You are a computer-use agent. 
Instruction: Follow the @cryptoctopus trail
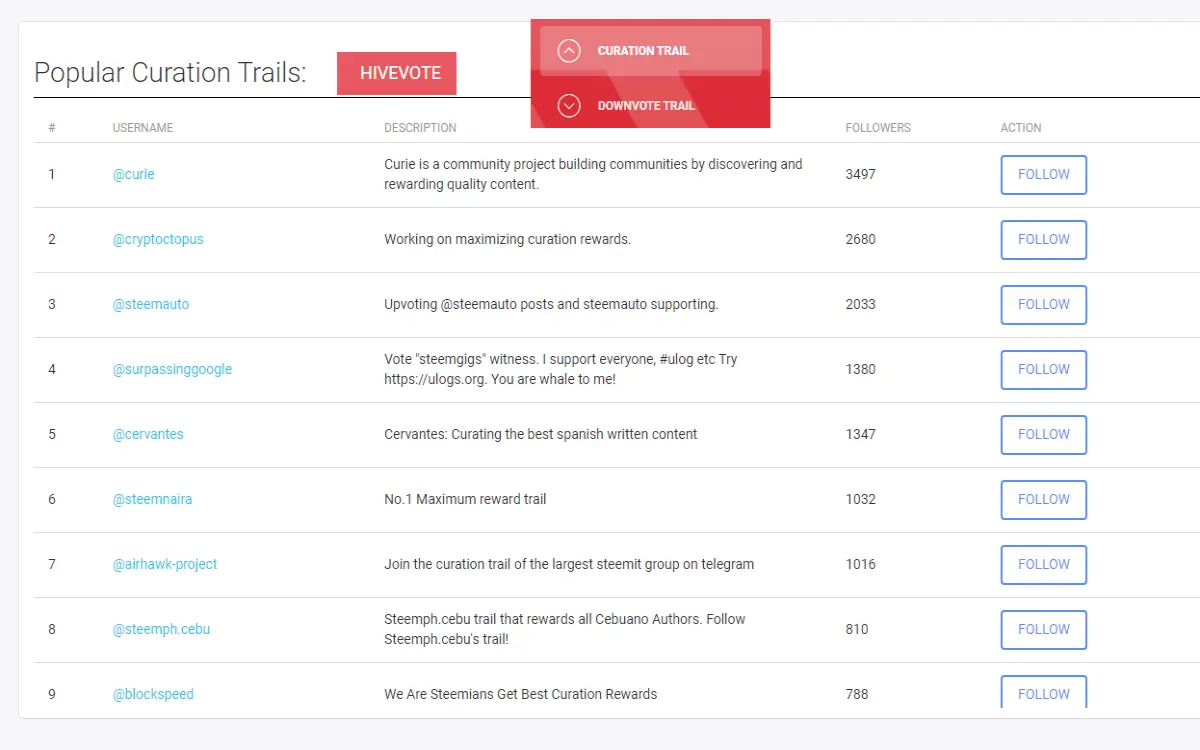pyautogui.click(x=1044, y=240)
